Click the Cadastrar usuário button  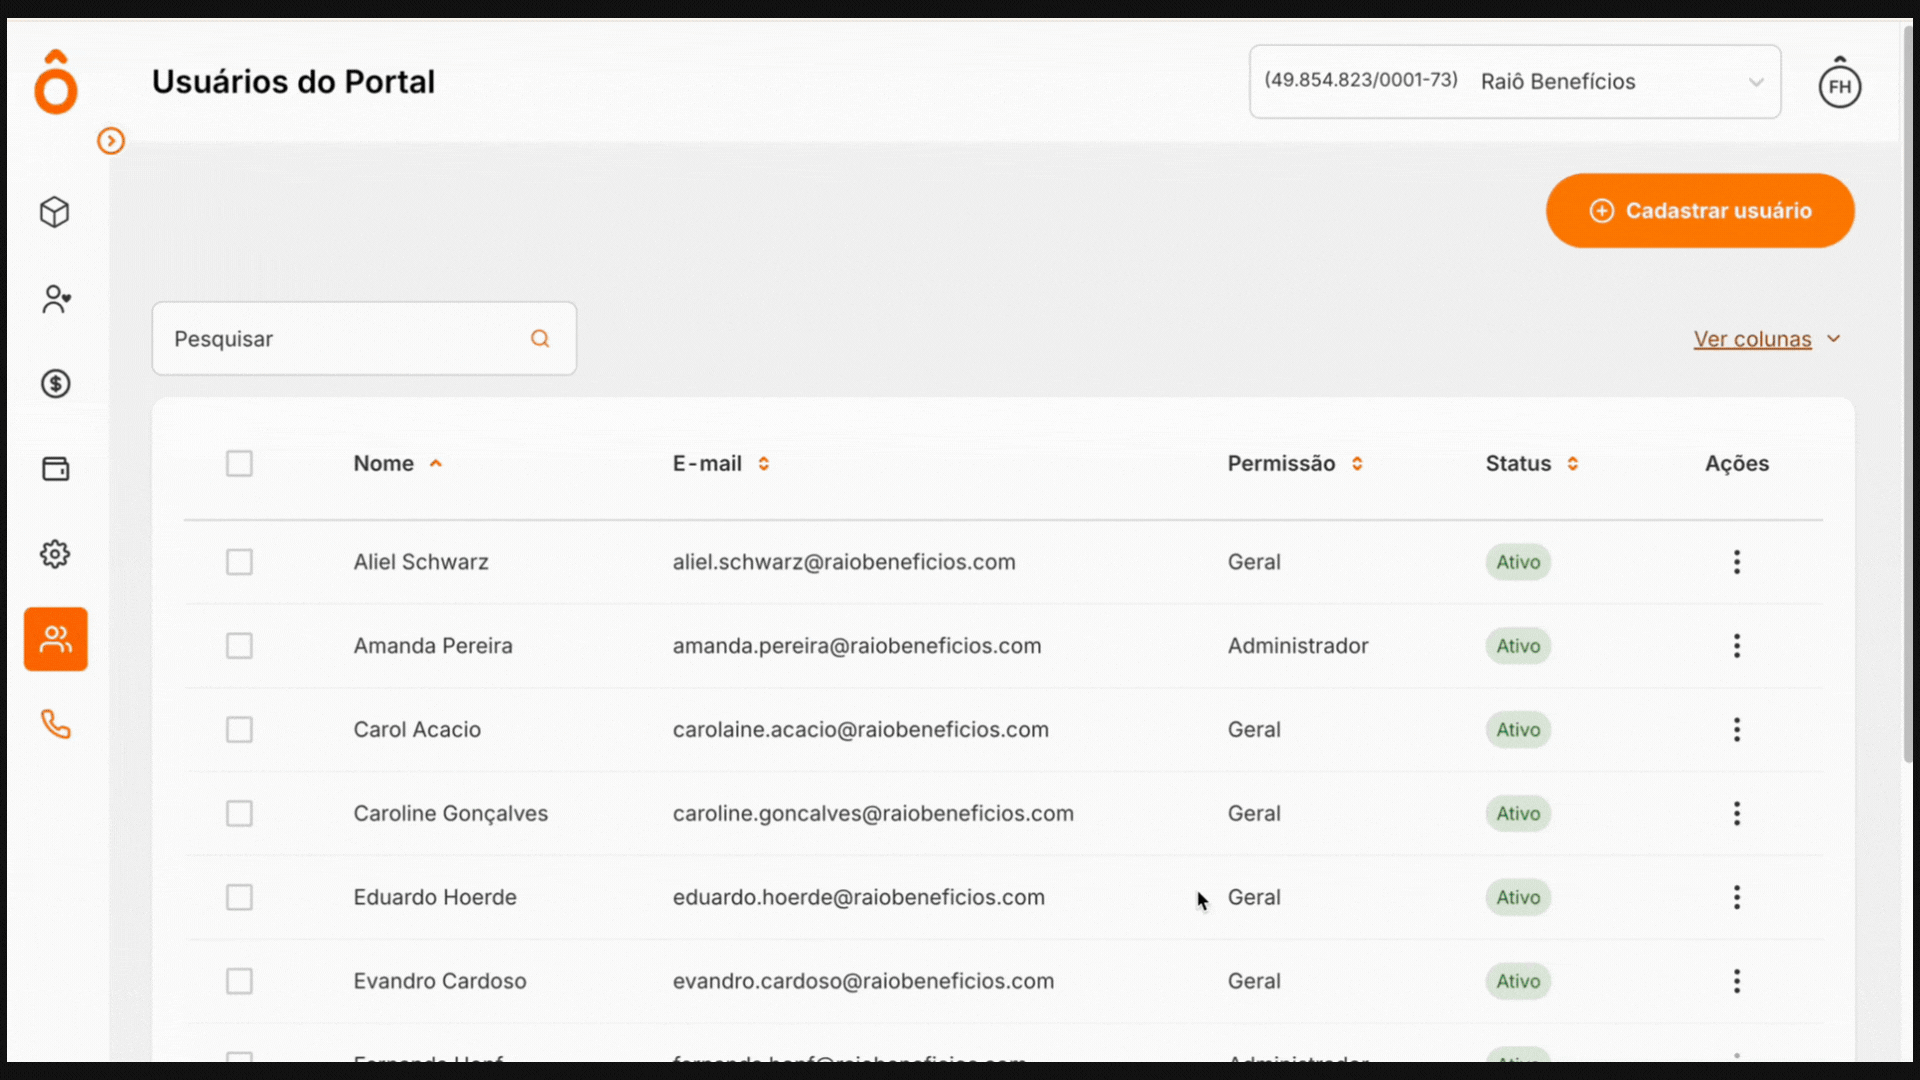point(1699,211)
